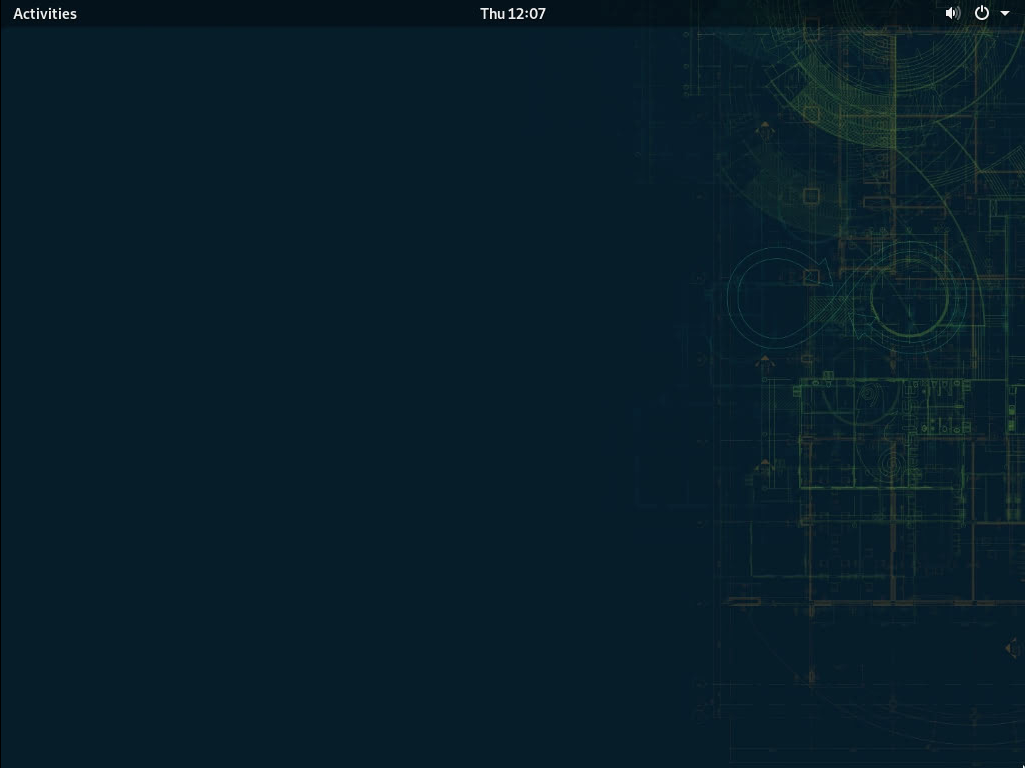
Task: Expand the system menu dropdown arrow
Action: 1005,14
